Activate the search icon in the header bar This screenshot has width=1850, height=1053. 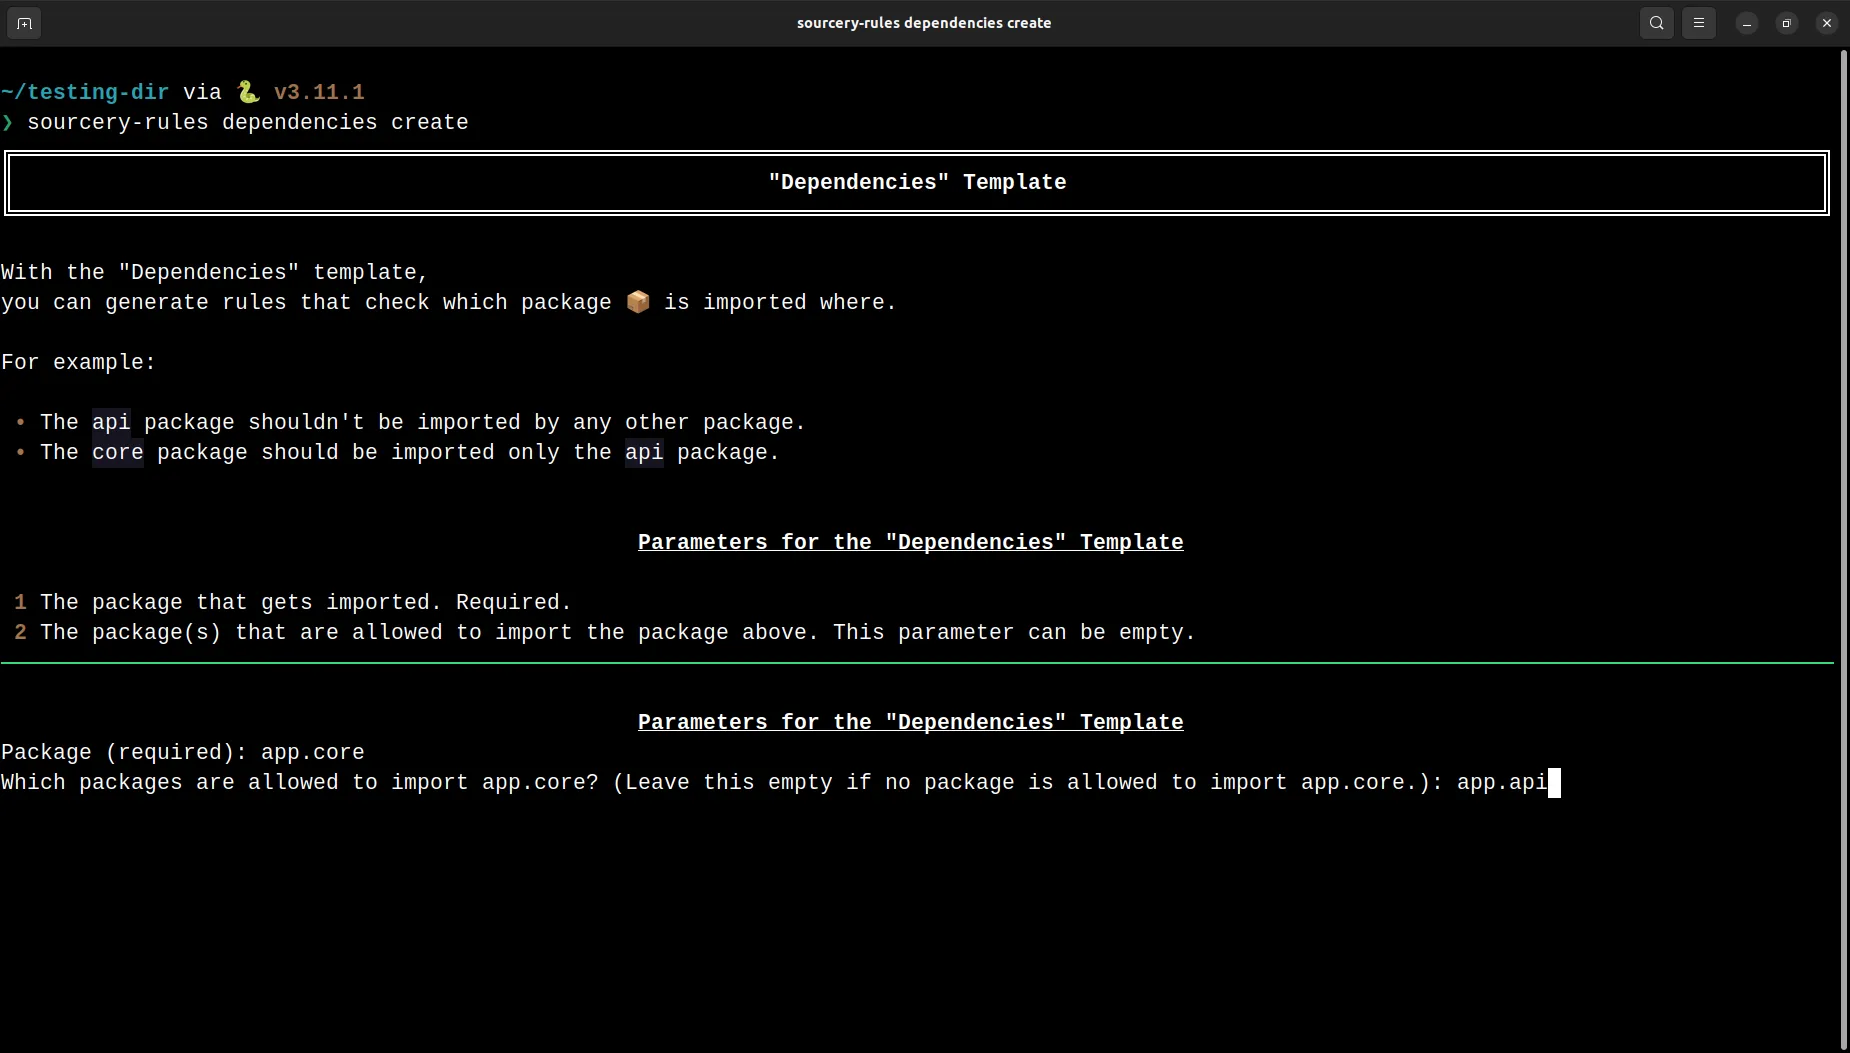(1655, 22)
